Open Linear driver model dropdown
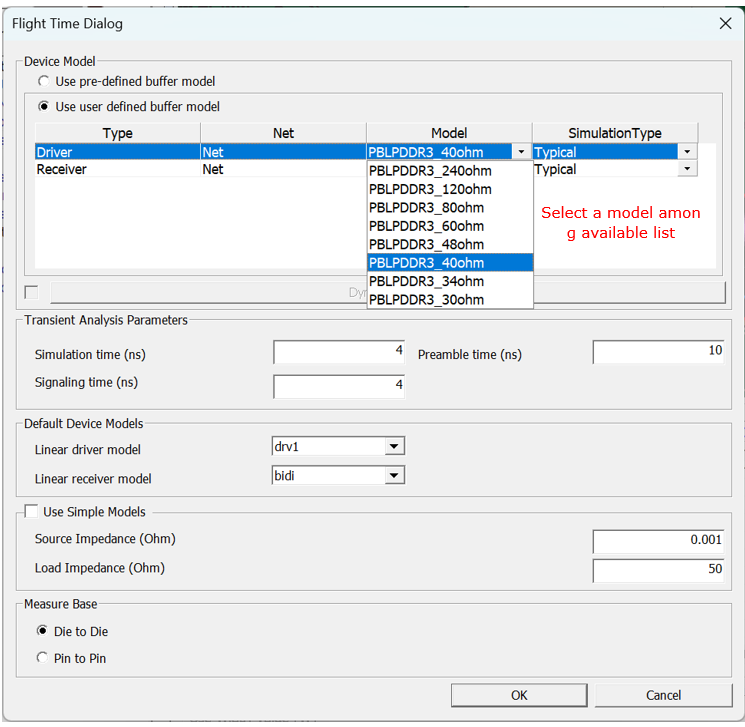Viewport: 745px width, 727px height. [x=394, y=447]
